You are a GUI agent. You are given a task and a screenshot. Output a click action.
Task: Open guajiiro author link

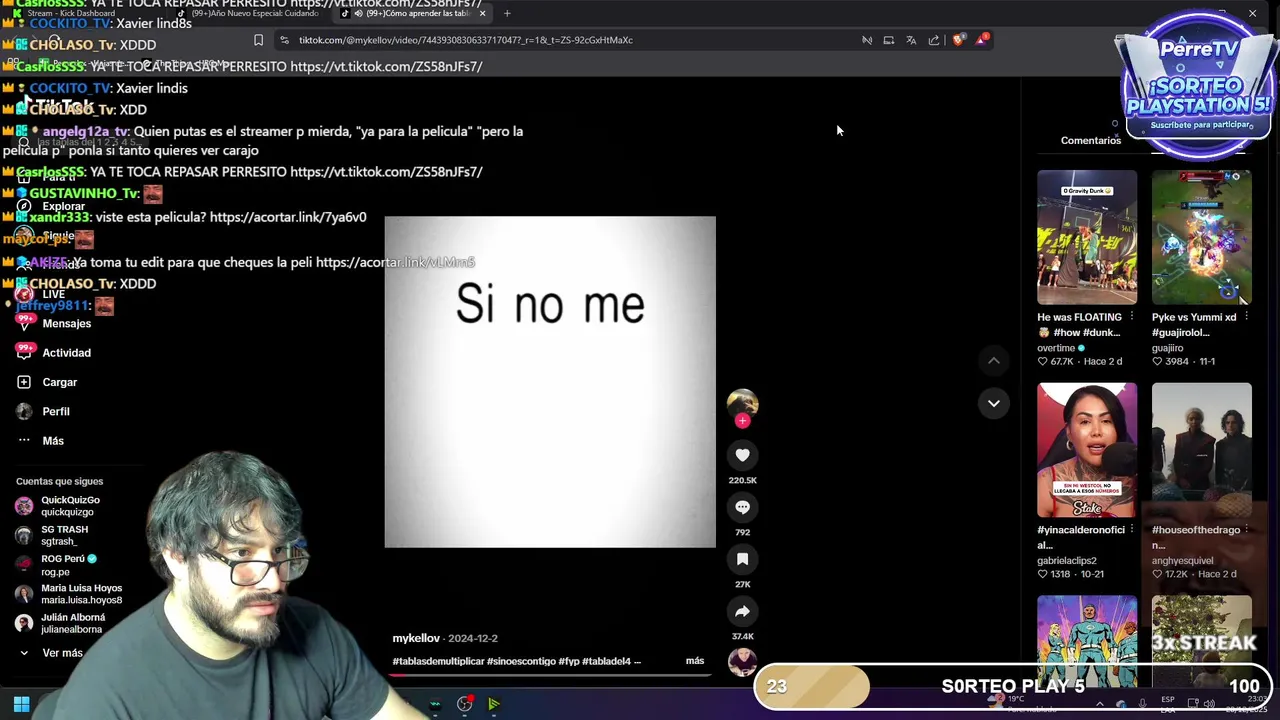tap(1167, 348)
